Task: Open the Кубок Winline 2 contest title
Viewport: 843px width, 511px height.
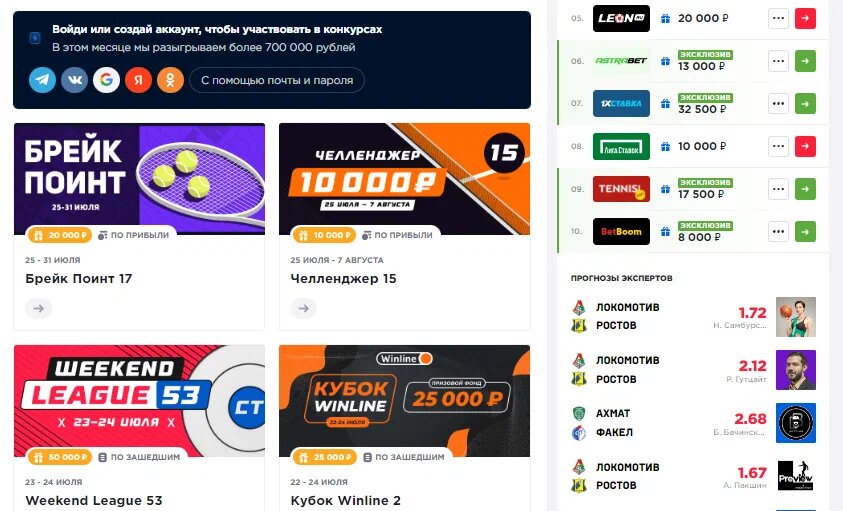Action: click(345, 500)
